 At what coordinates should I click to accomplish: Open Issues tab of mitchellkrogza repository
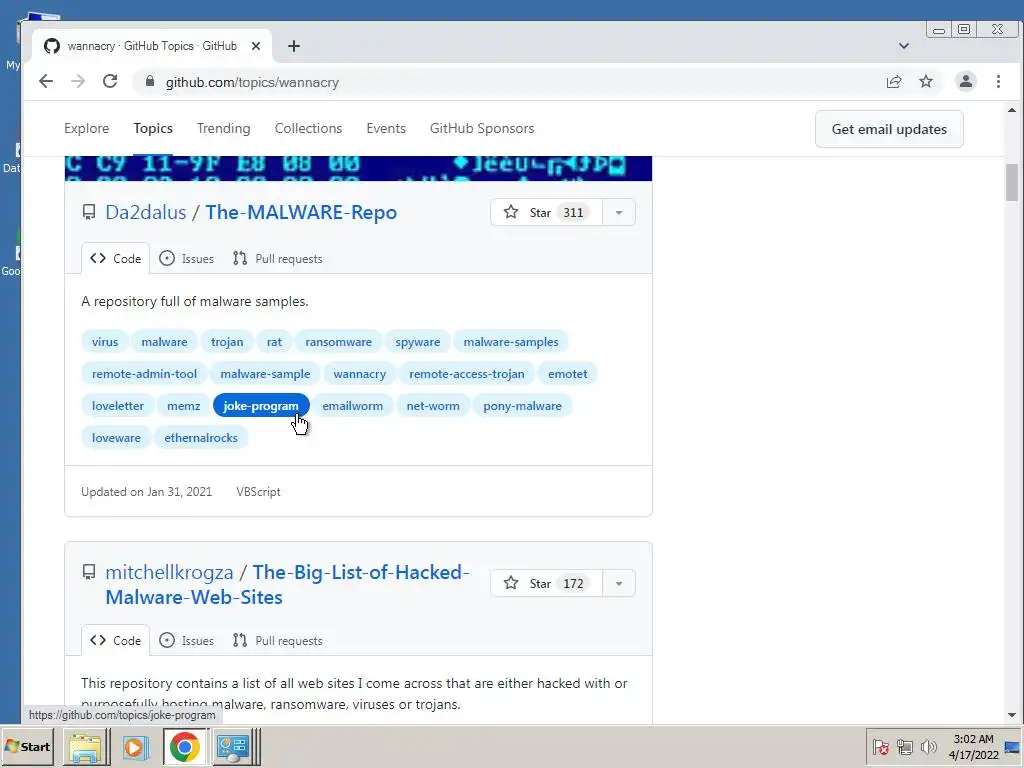pos(187,641)
